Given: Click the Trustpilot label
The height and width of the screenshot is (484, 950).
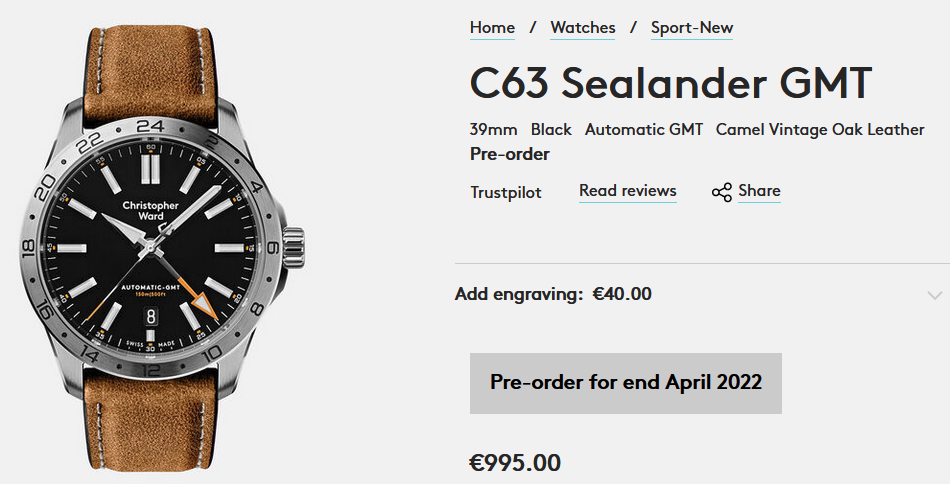Looking at the screenshot, I should [506, 192].
